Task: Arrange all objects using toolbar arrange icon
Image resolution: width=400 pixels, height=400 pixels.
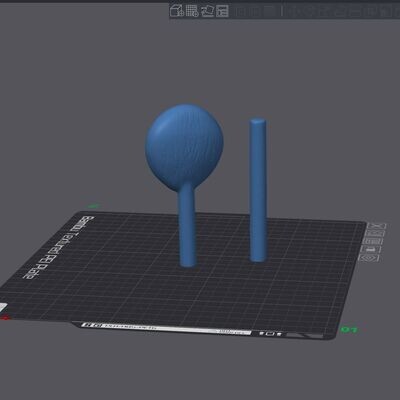Action: pos(222,11)
